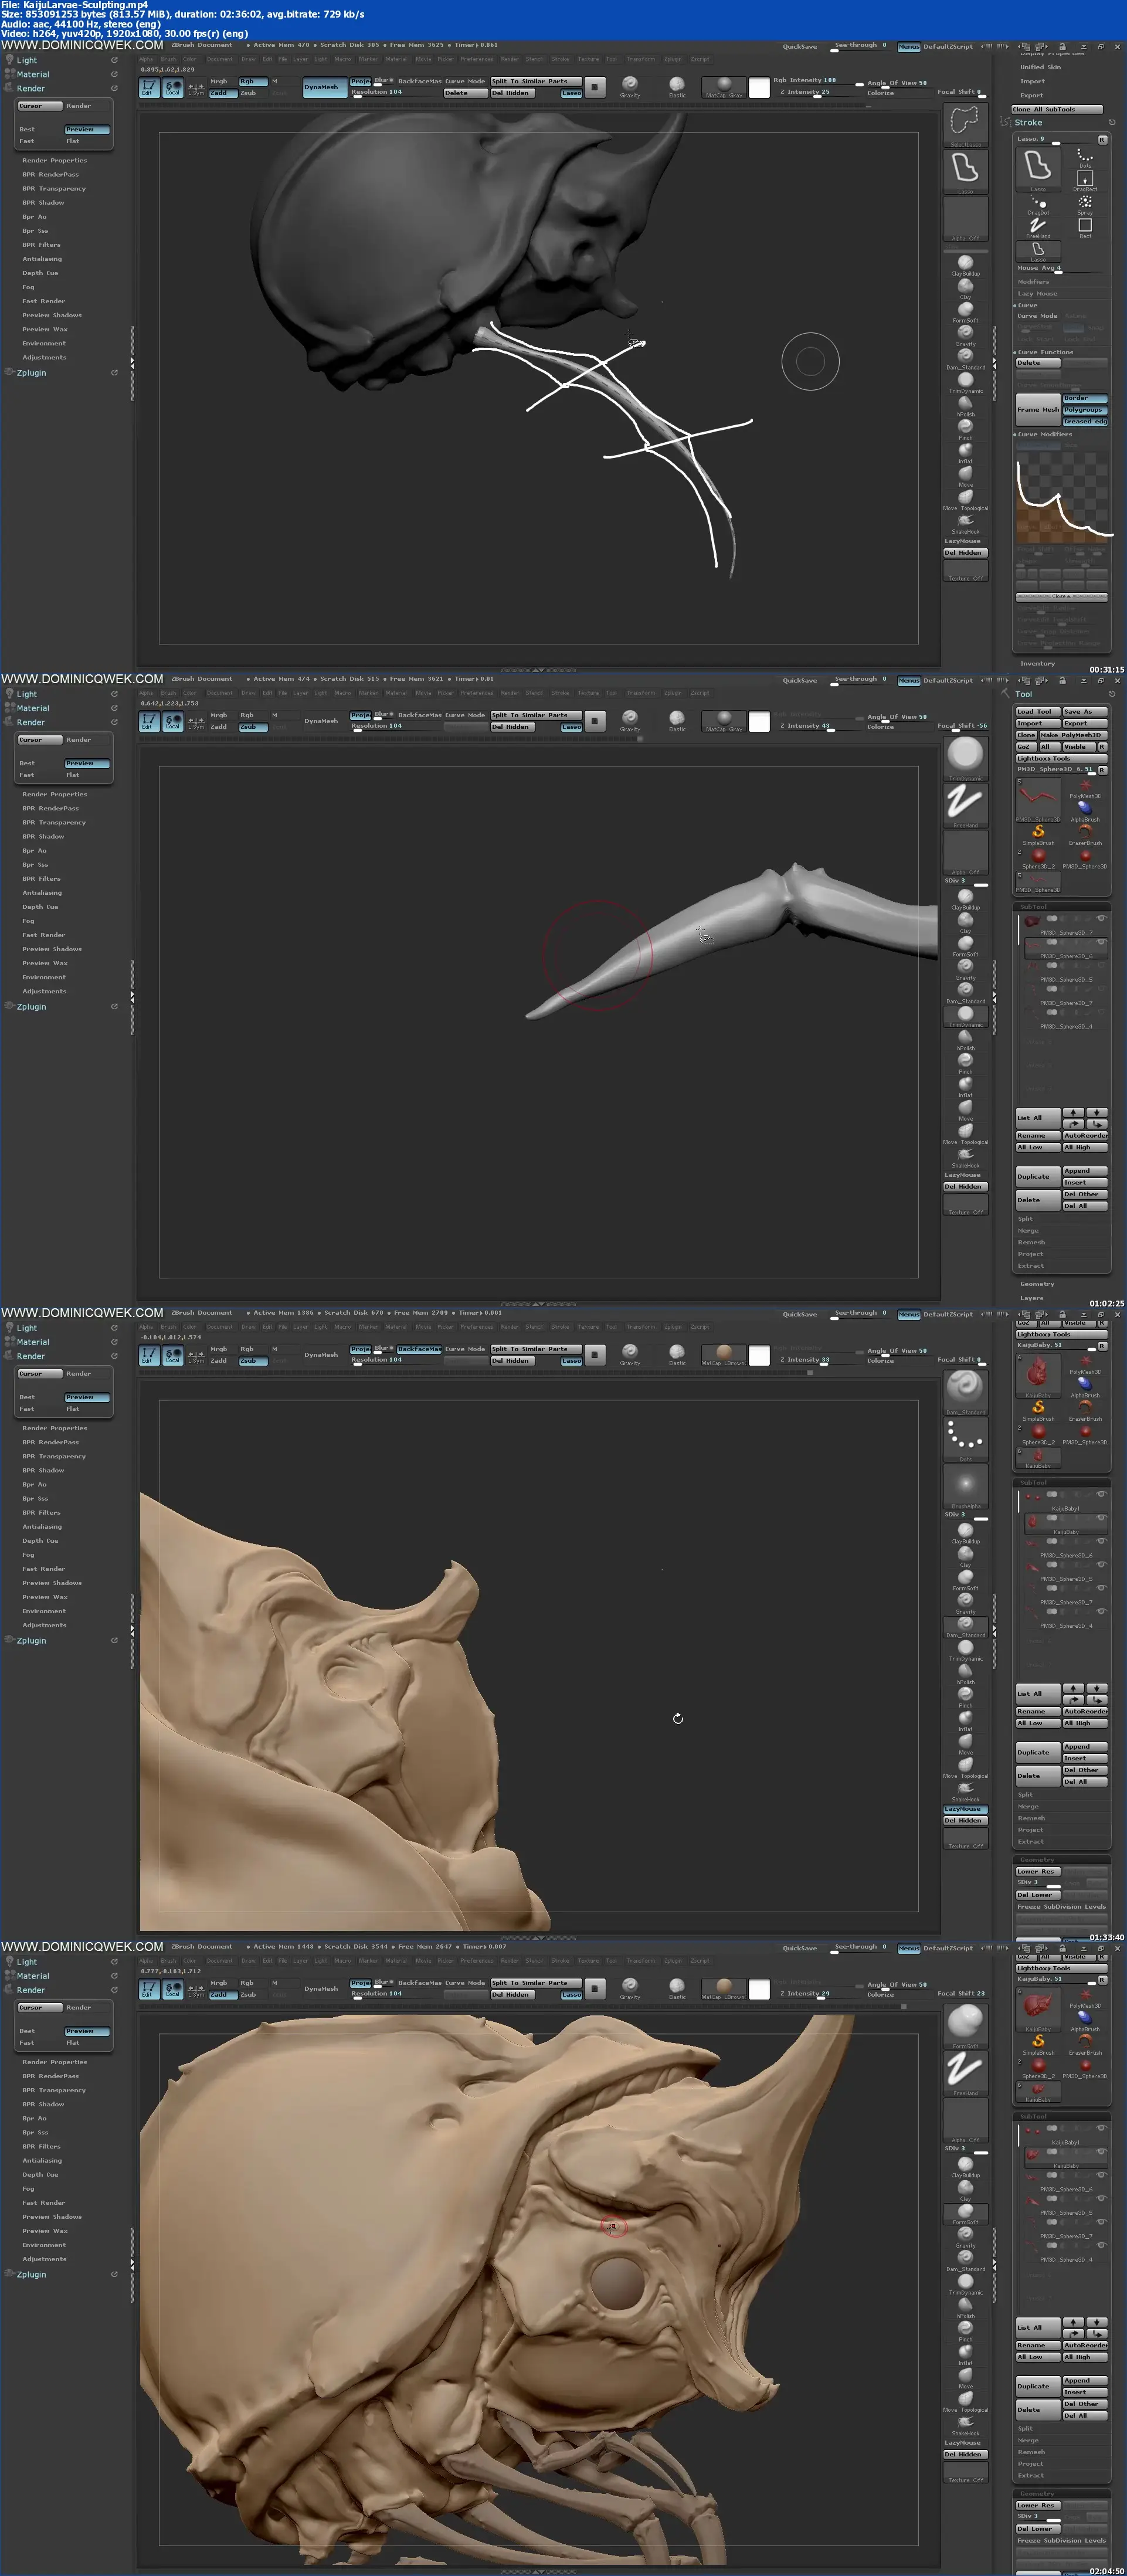The width and height of the screenshot is (1127, 2576).
Task: Open Preview Shadows in third frame's Render palette
Action: 52,1583
